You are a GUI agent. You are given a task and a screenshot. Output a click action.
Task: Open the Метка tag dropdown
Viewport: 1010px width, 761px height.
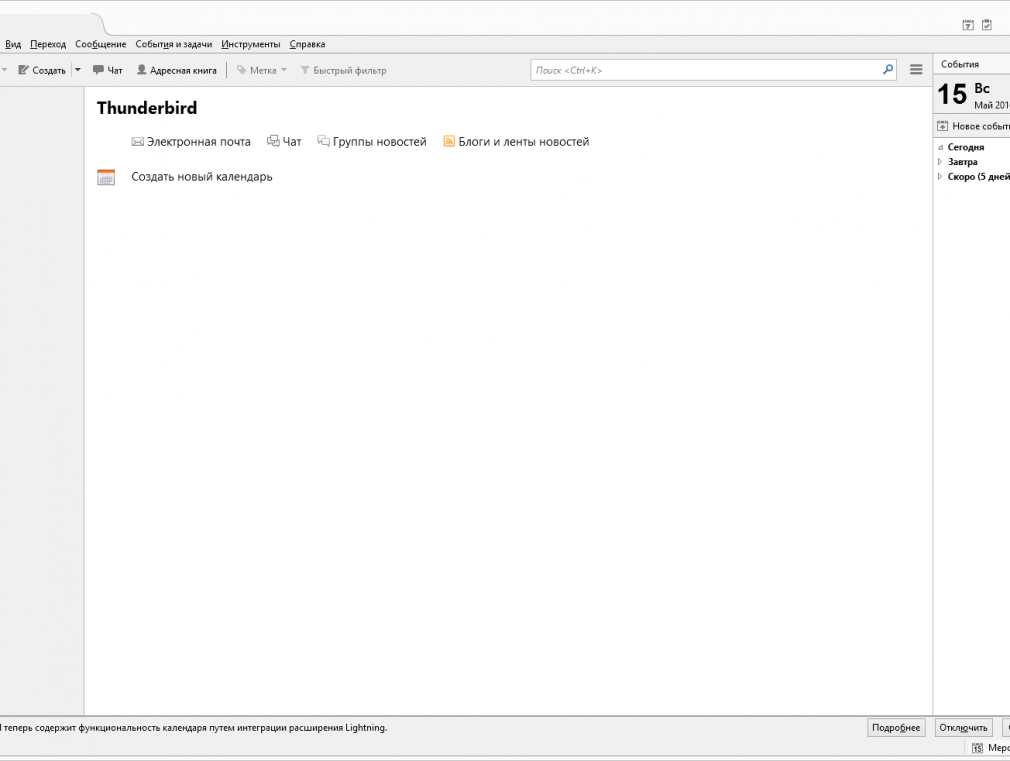(261, 70)
